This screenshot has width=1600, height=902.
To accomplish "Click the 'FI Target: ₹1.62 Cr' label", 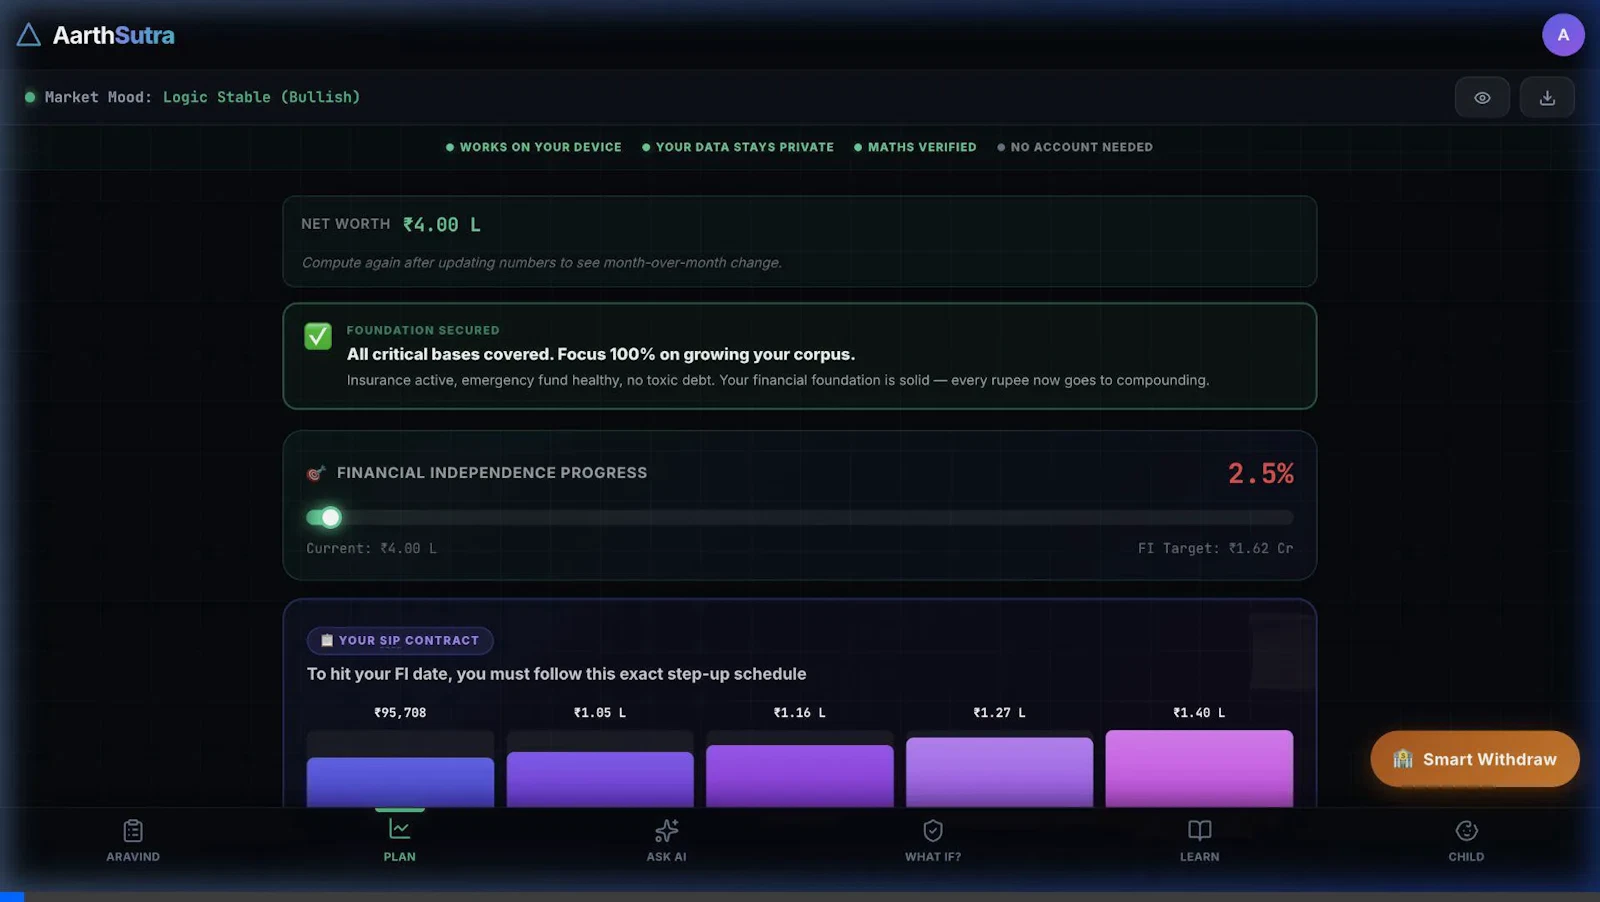I will pos(1215,548).
